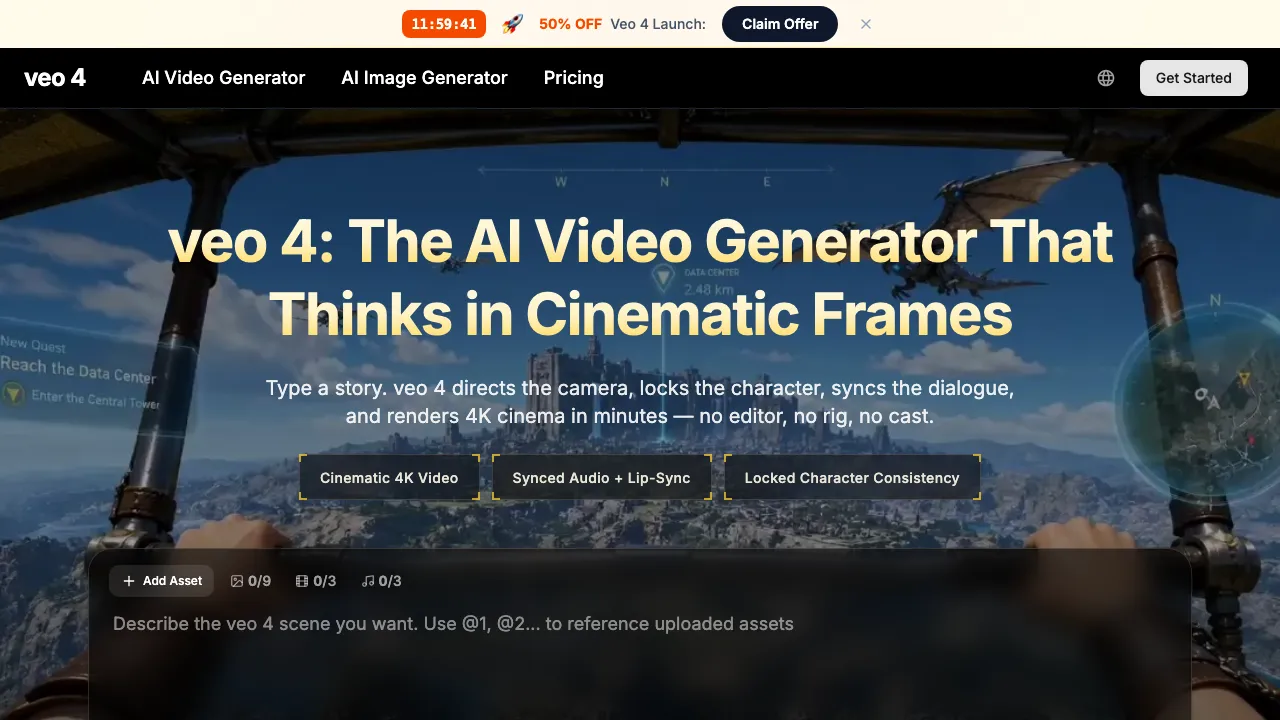Click the Add Asset button
Screen dimensions: 1280x720
coord(162,581)
